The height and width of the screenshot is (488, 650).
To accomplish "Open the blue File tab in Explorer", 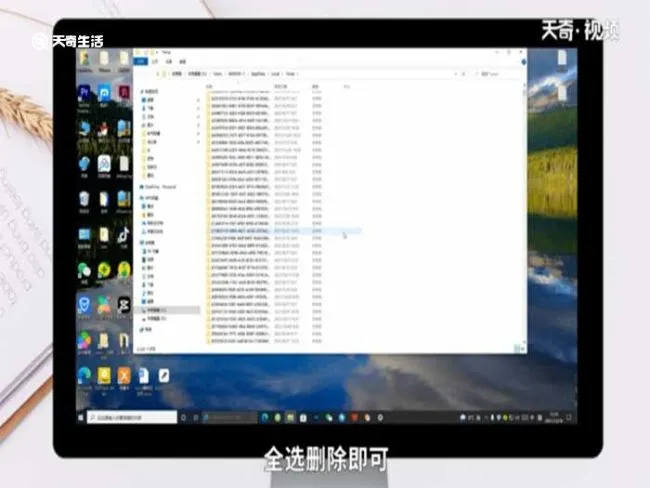I will click(141, 61).
